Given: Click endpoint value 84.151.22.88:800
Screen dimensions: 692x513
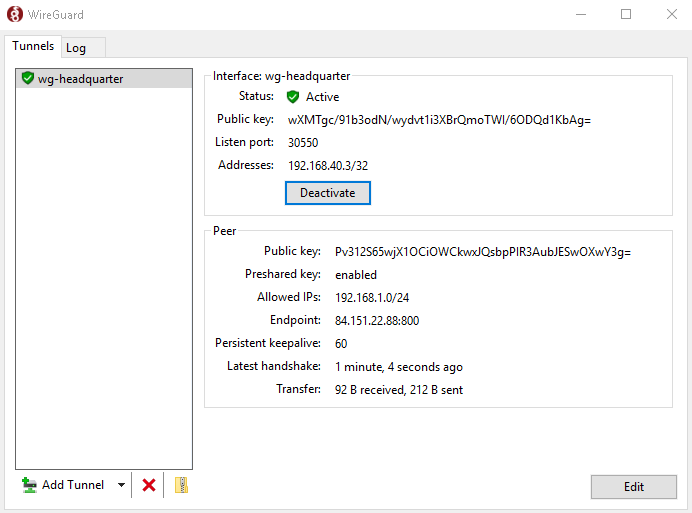Looking at the screenshot, I should [x=377, y=321].
